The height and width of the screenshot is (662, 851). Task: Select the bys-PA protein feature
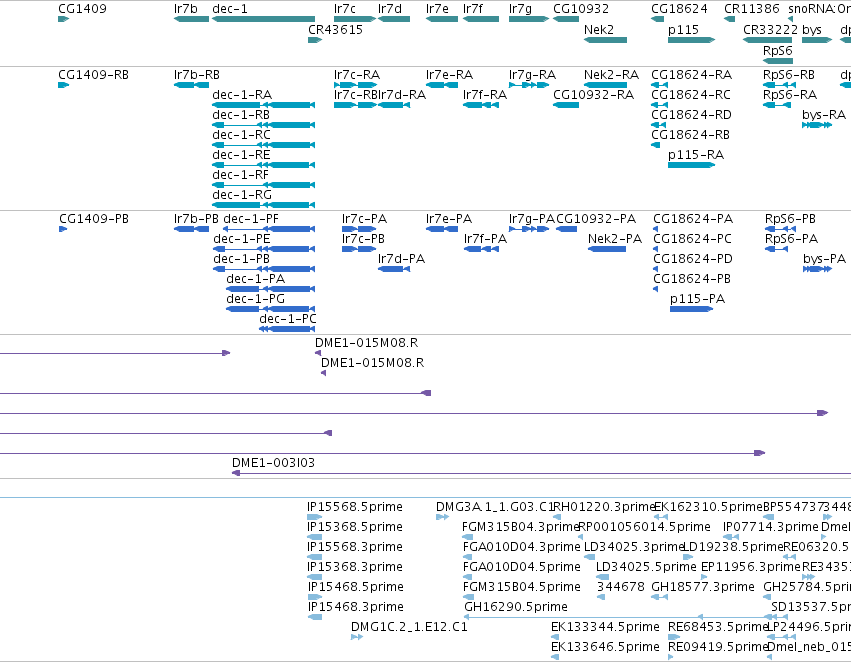(x=817, y=269)
